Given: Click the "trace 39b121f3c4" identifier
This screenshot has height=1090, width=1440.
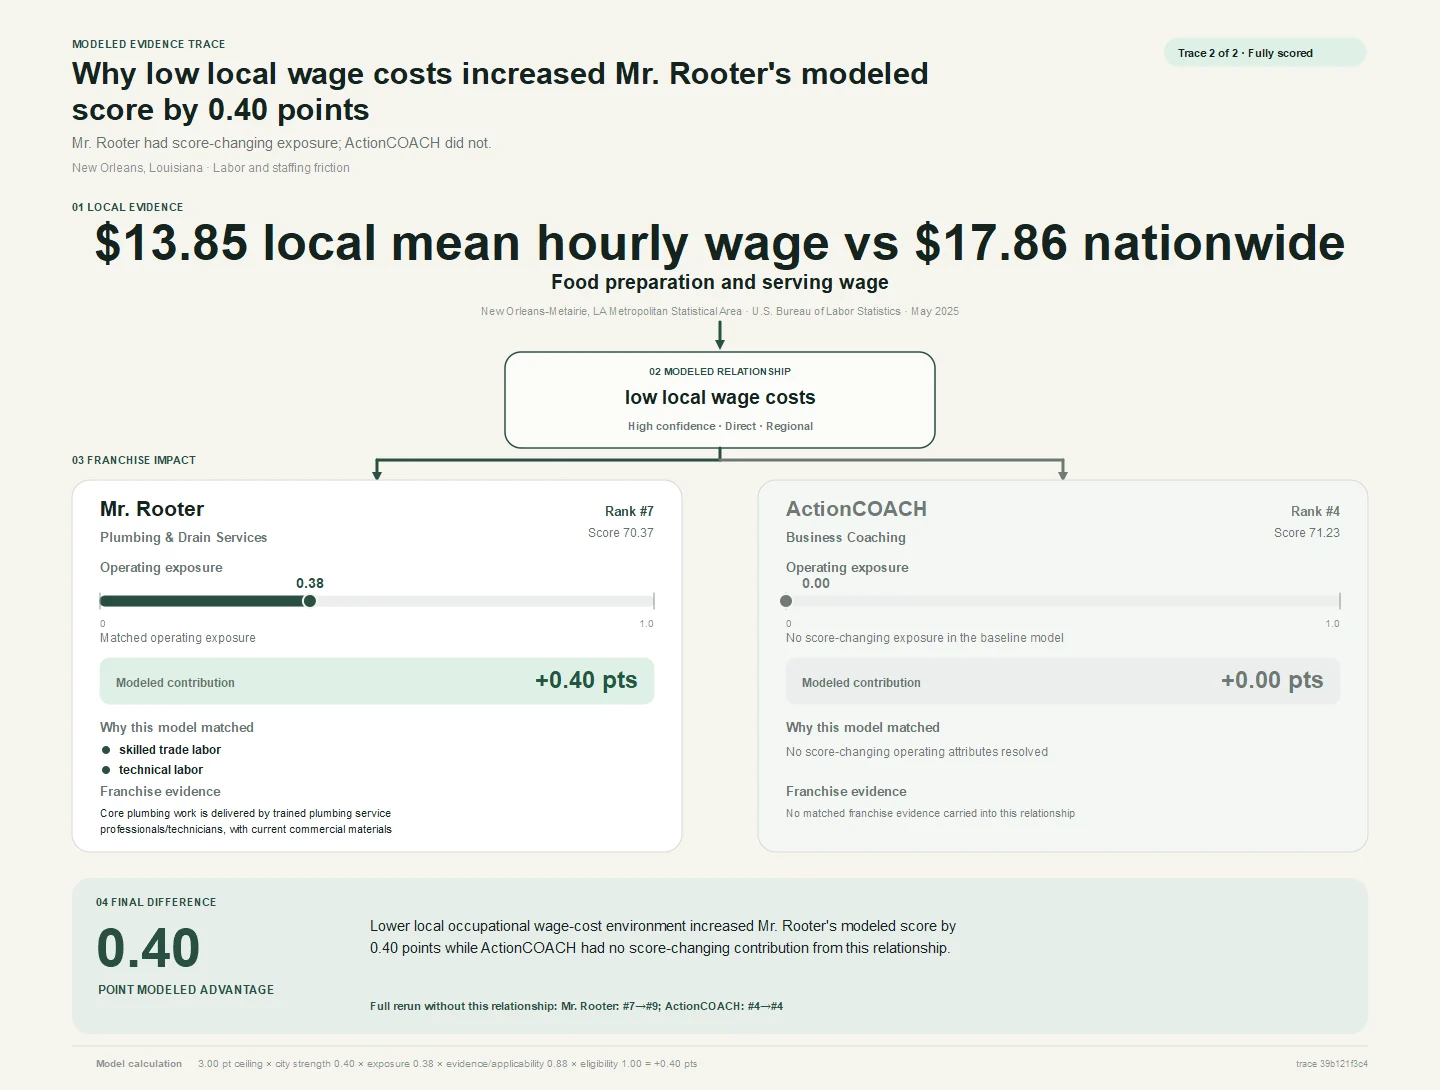Looking at the screenshot, I should click(x=1332, y=1064).
